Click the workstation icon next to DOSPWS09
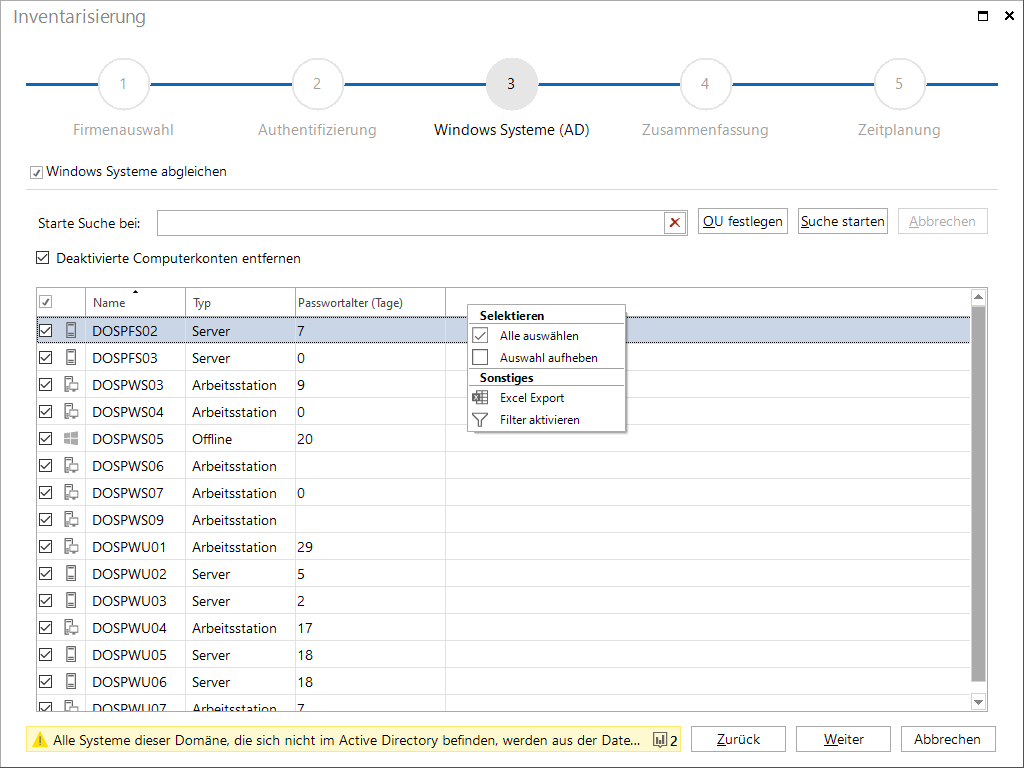Screen dimensions: 1024x768 click(71, 520)
